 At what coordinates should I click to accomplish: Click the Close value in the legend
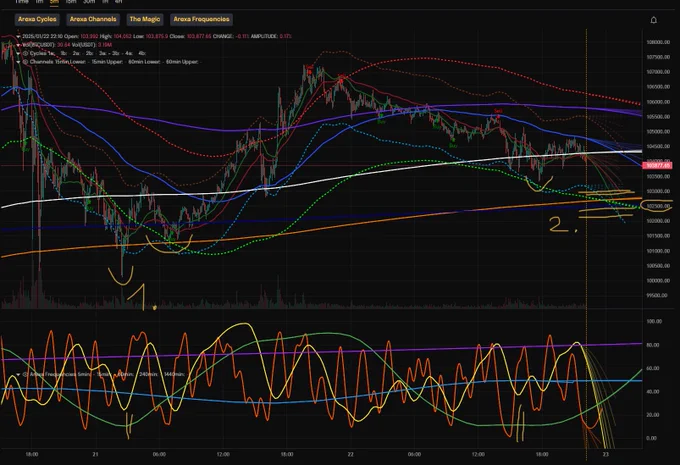[199, 36]
